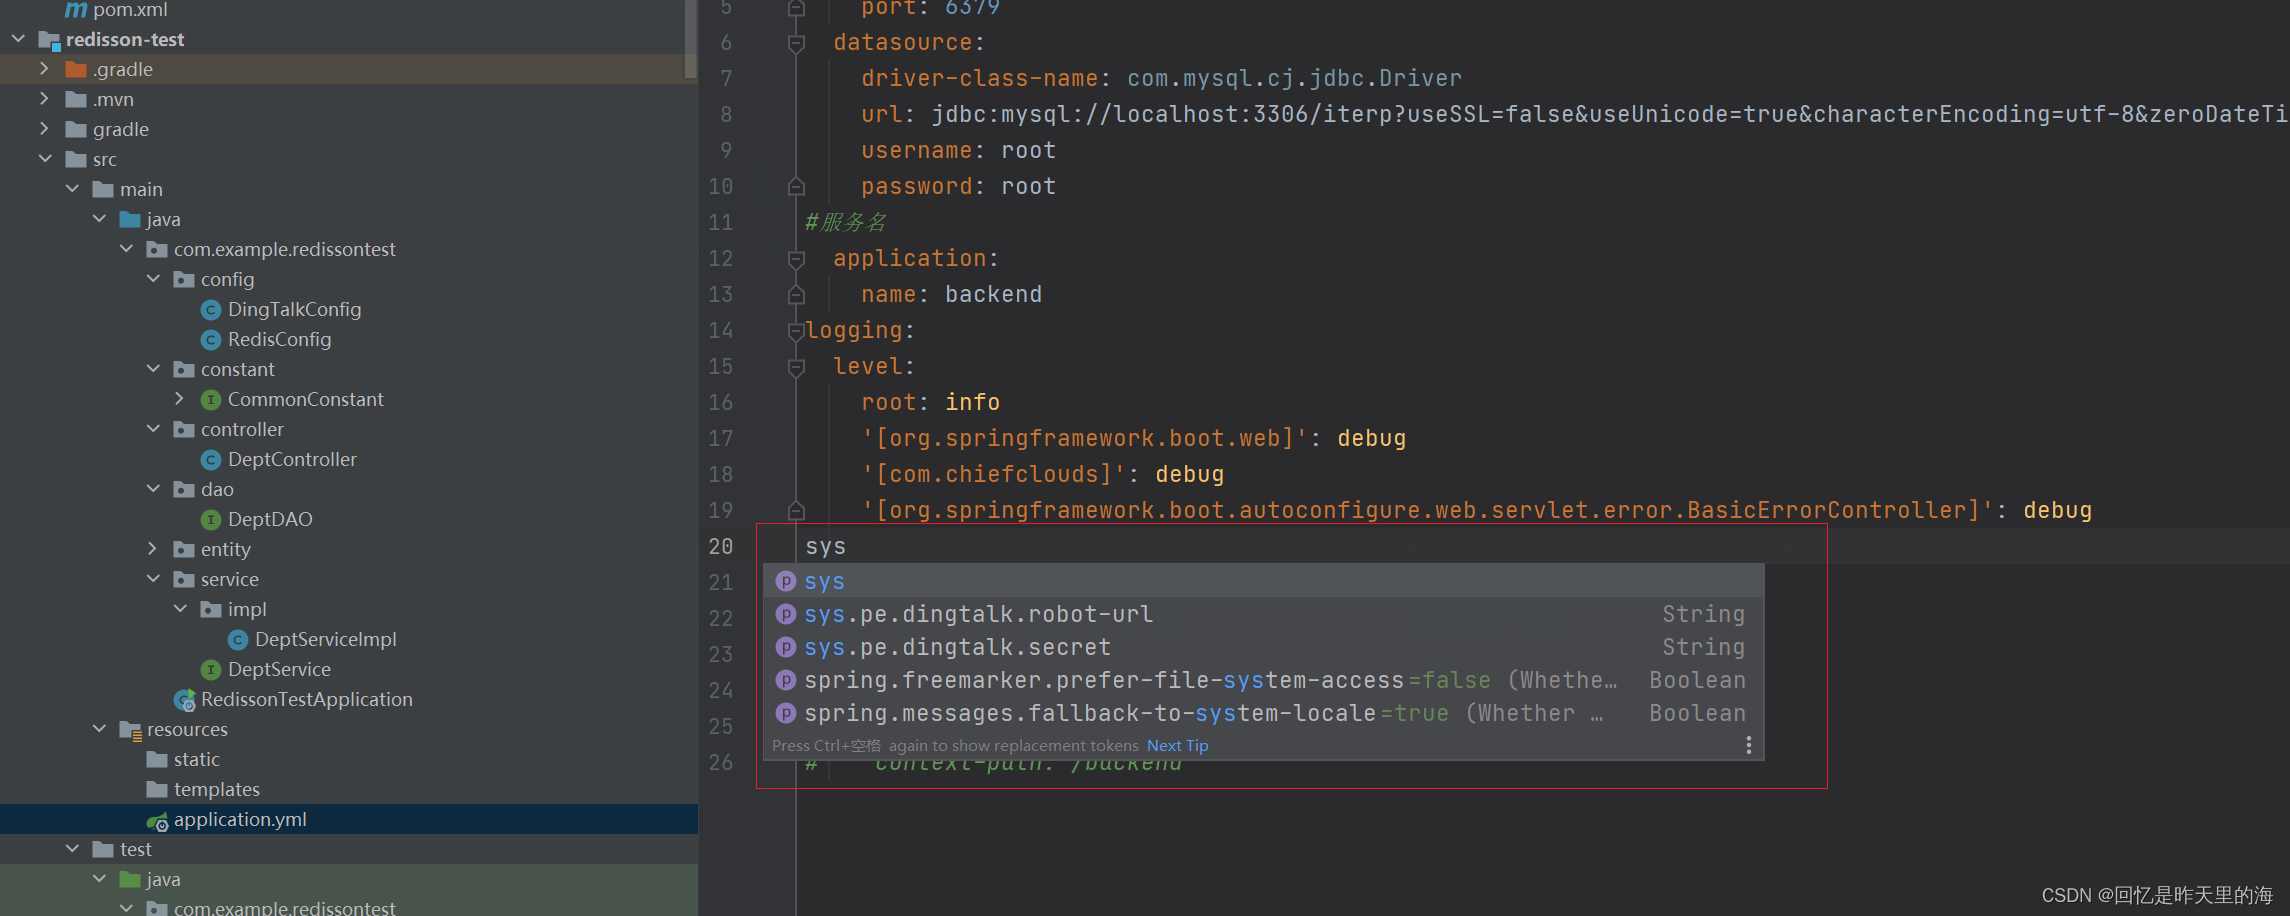The image size is (2290, 916).
Task: Choose the spring.freemarker.prefer-file-system-access suggestion
Action: [1263, 680]
